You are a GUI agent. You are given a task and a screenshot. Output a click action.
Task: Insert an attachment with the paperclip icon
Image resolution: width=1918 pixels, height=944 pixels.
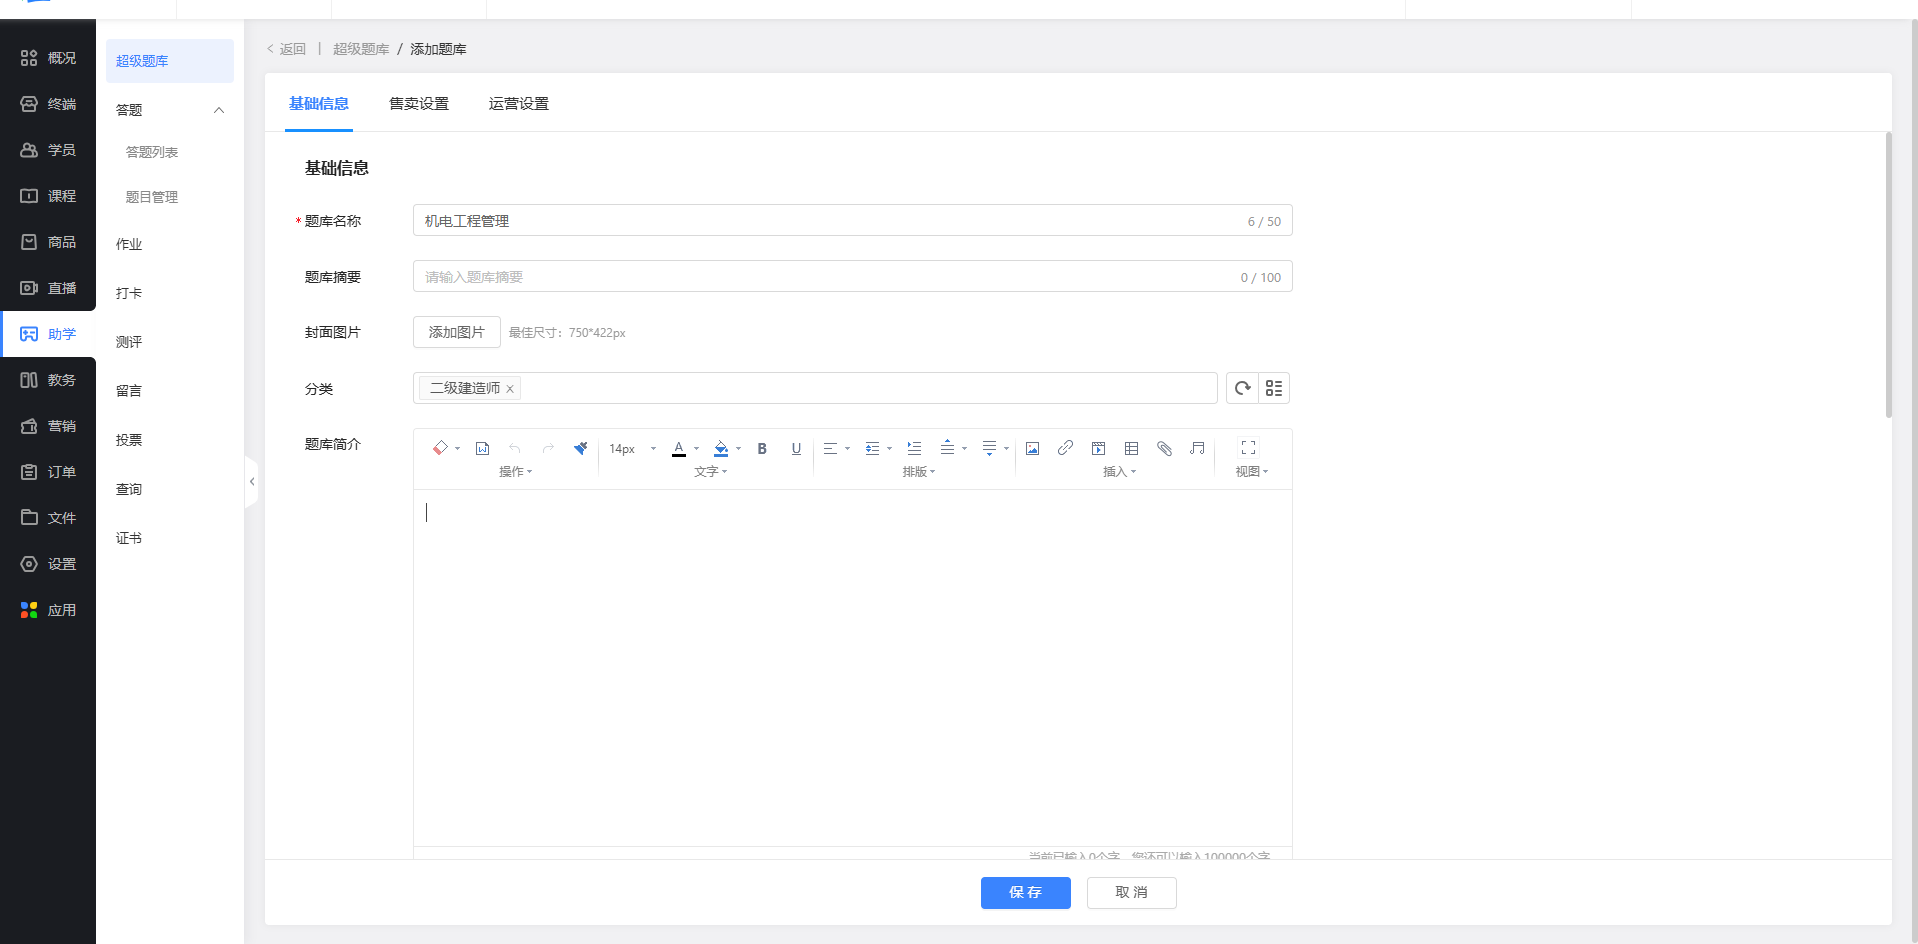(x=1164, y=449)
